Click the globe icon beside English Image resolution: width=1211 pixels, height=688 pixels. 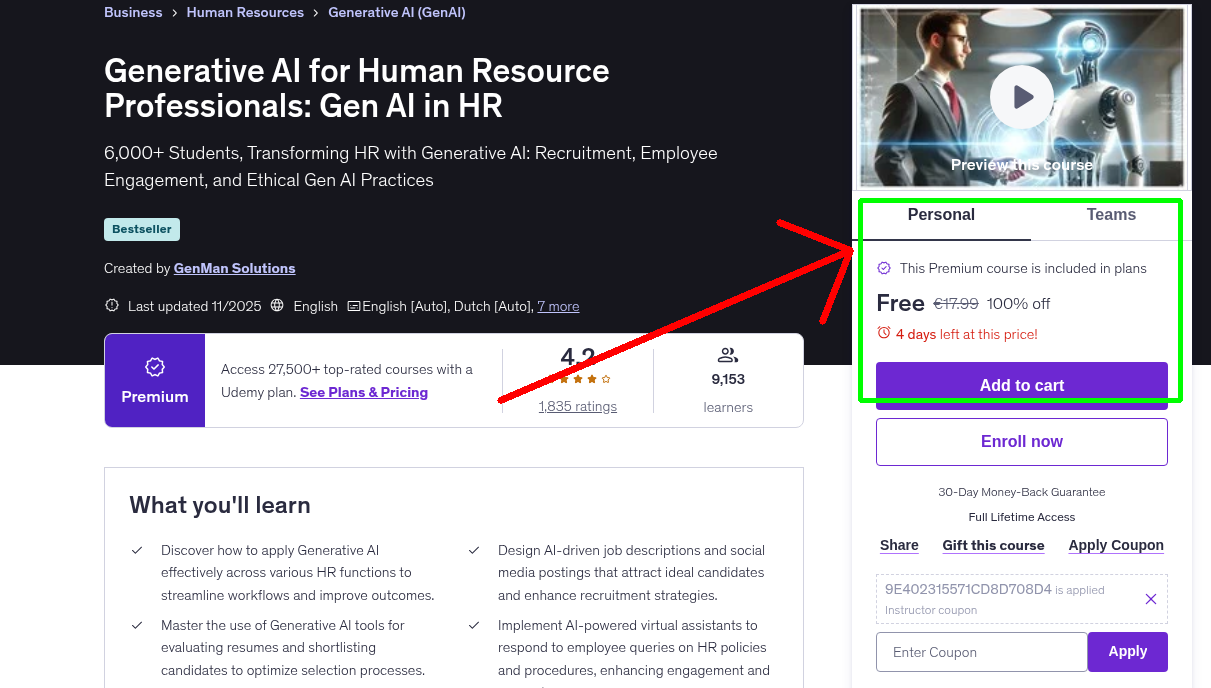pyautogui.click(x=276, y=305)
